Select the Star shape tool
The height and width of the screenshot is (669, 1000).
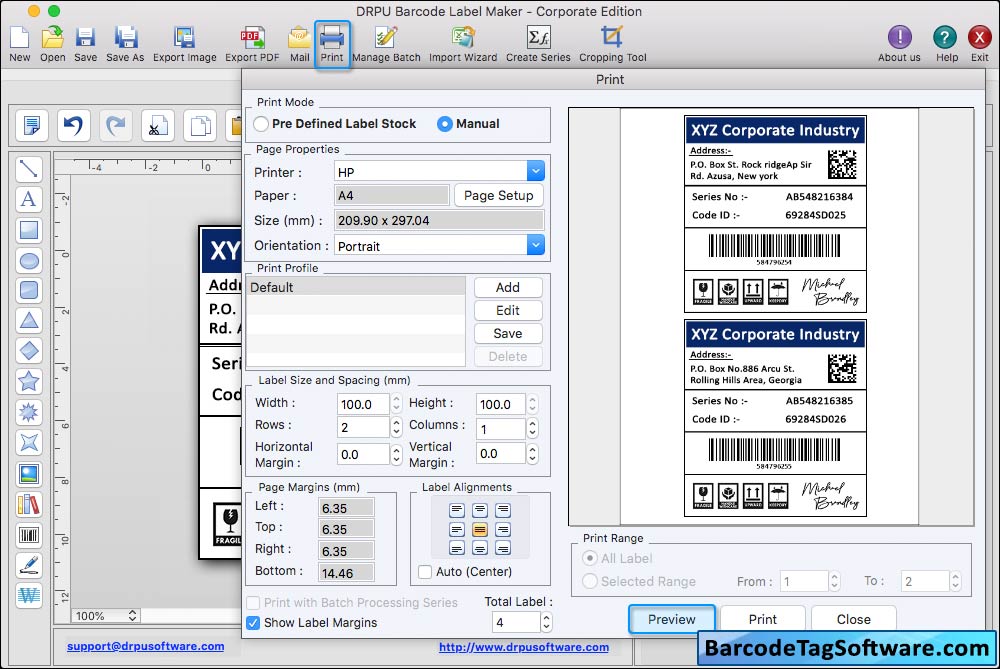click(x=29, y=381)
